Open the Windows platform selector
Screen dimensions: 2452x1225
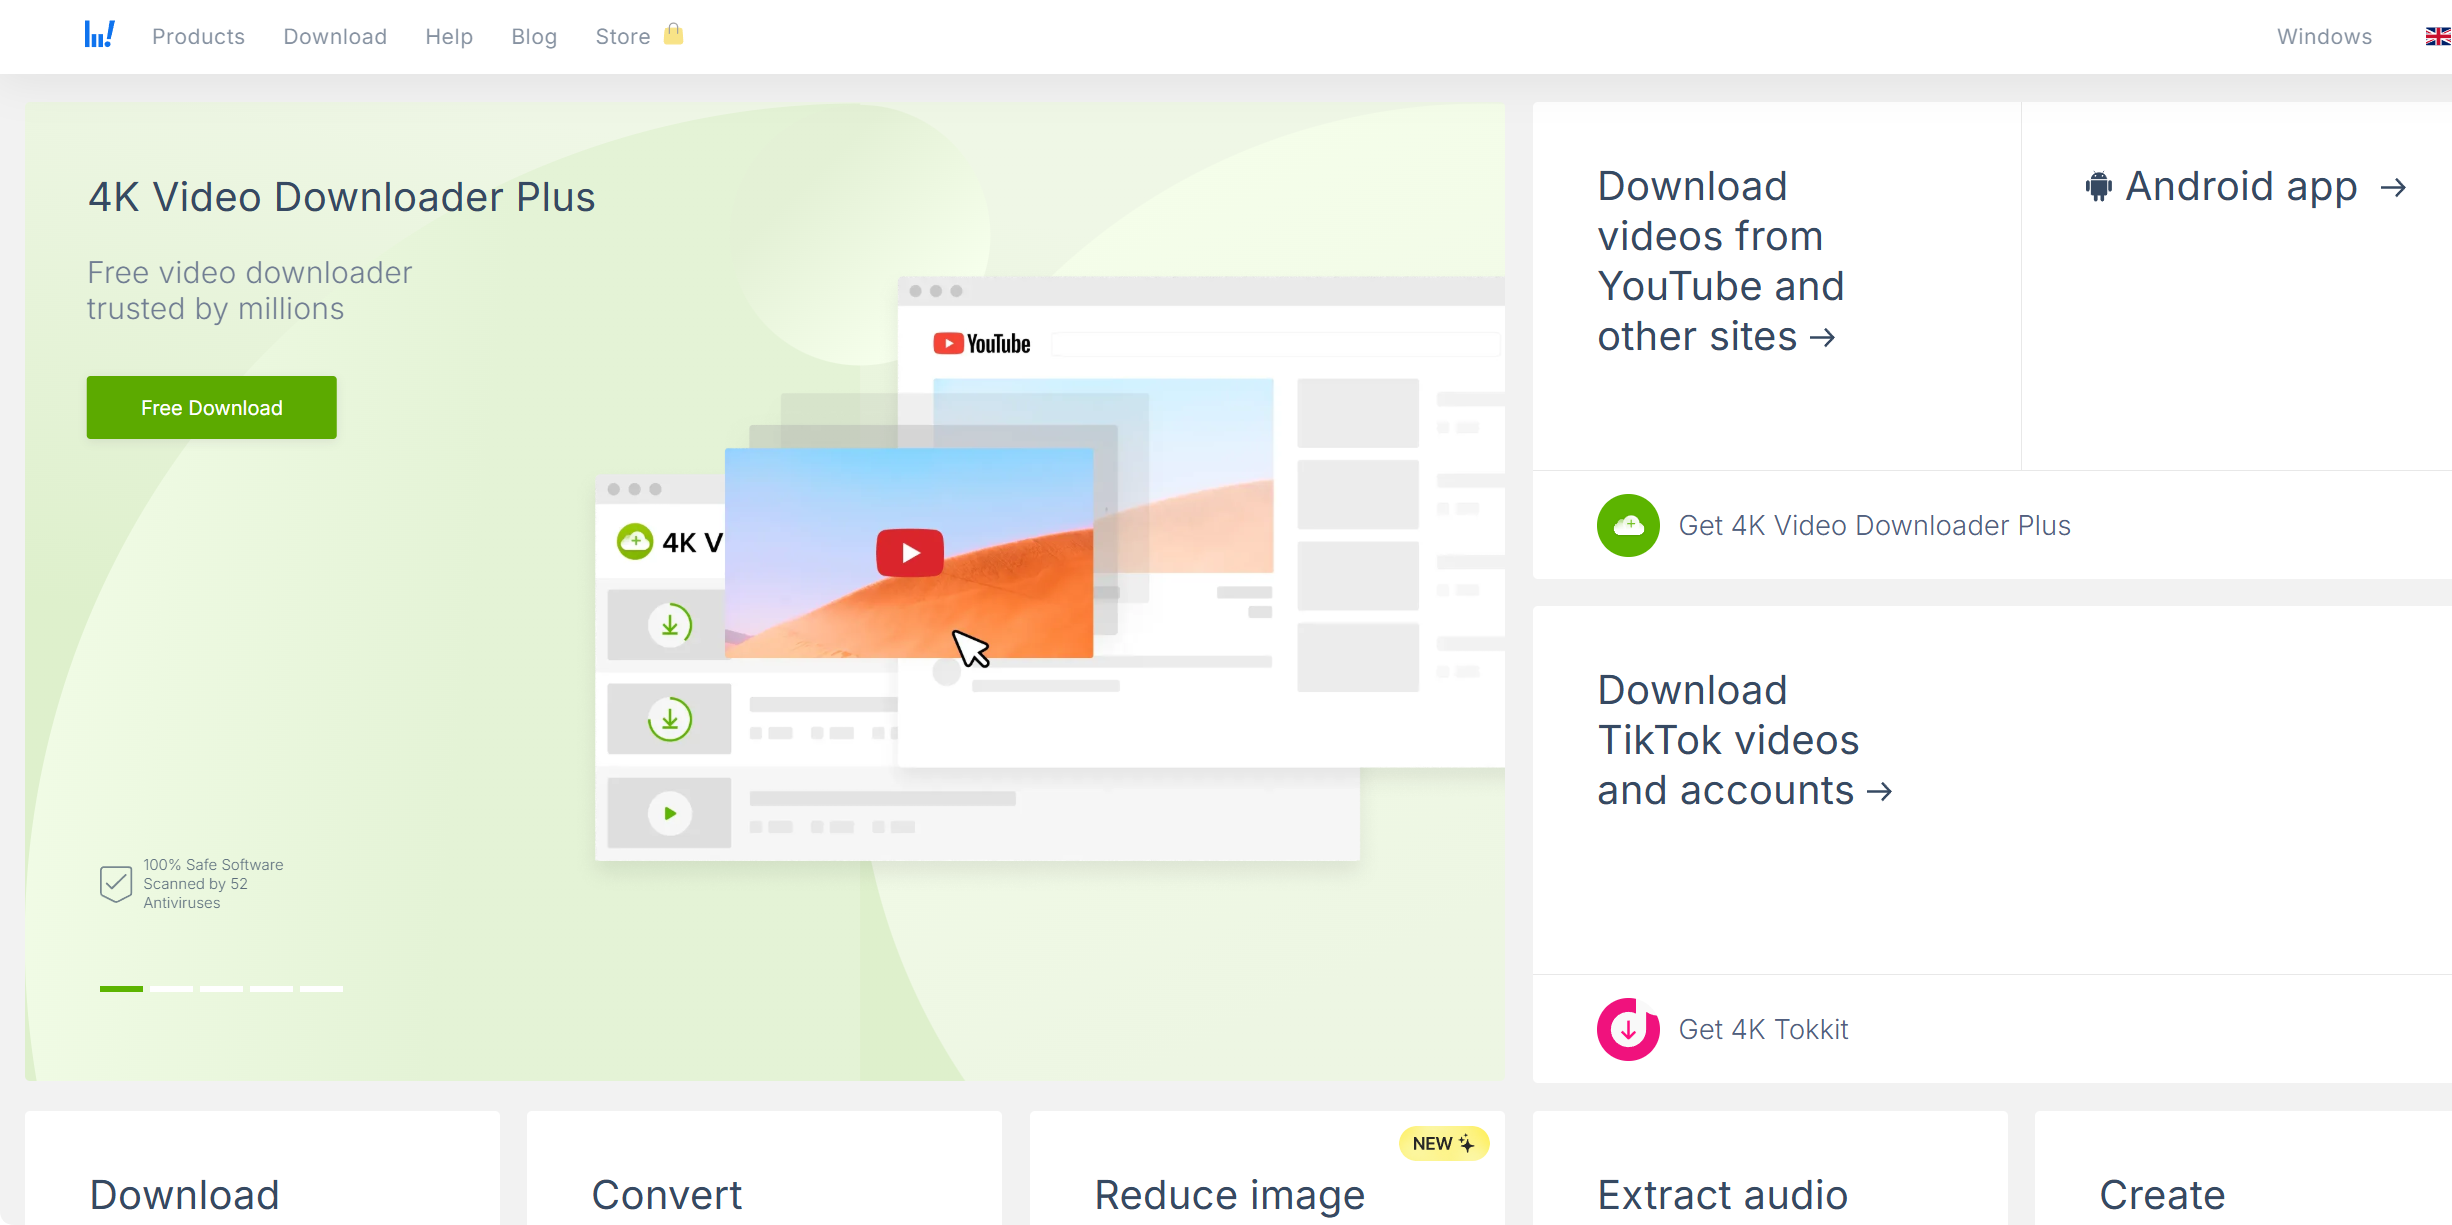click(x=2324, y=37)
